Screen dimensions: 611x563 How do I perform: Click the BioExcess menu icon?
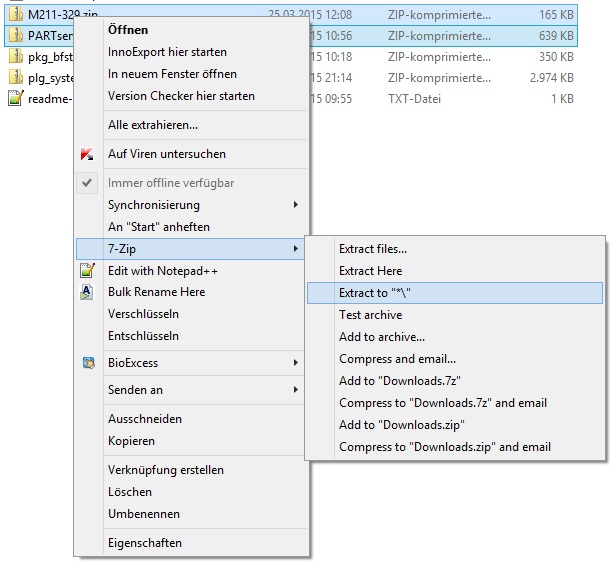[x=88, y=363]
